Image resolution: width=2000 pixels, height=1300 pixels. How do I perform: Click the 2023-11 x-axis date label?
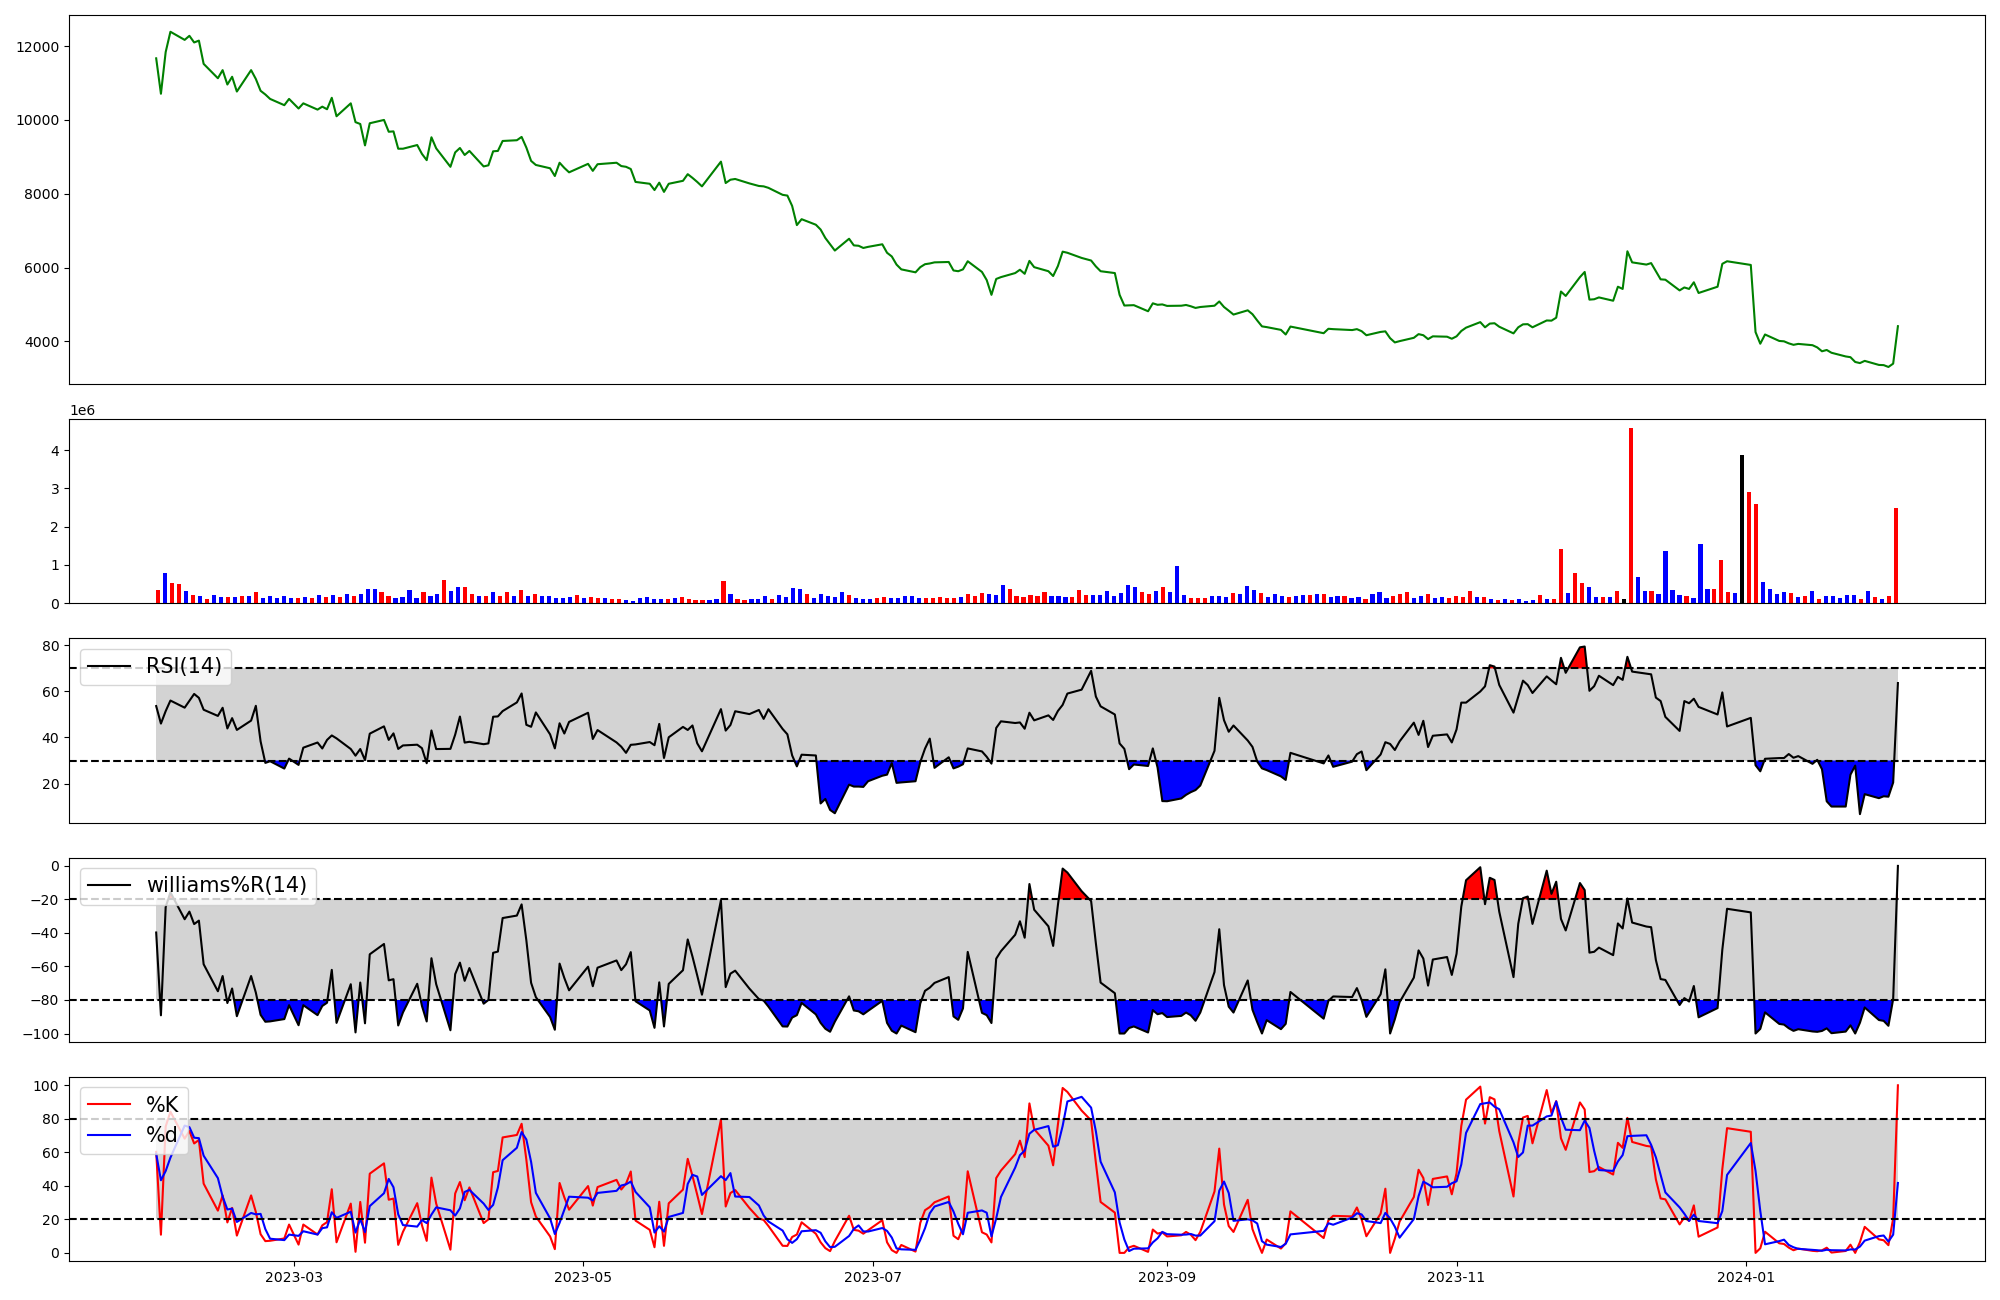tap(1456, 1277)
